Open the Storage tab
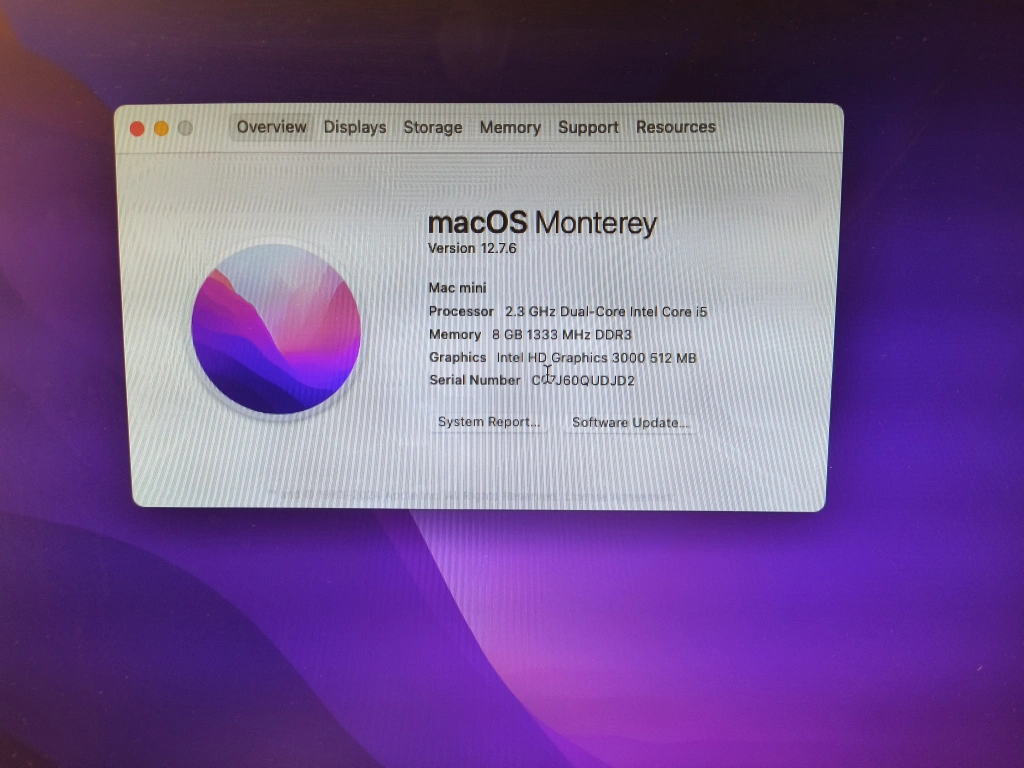1024x768 pixels. point(432,127)
